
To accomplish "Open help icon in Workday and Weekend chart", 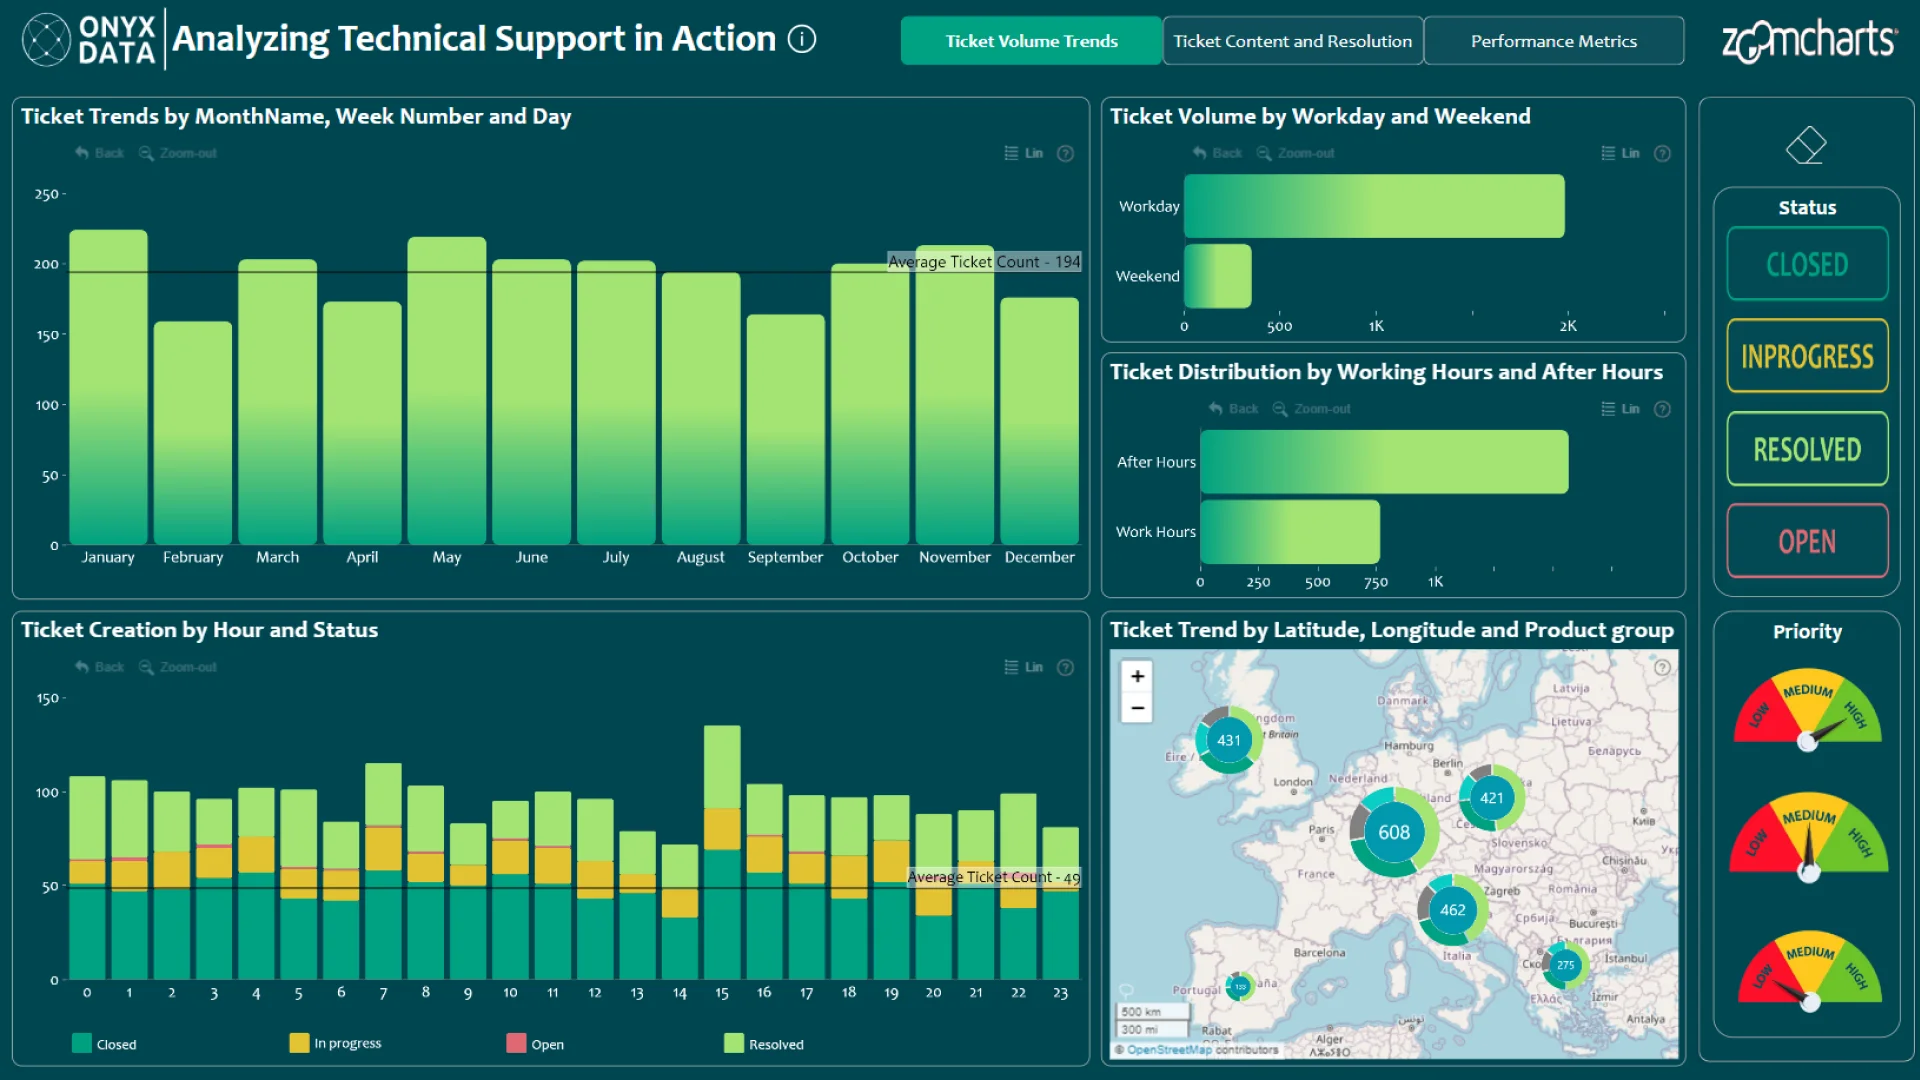I will [1662, 153].
